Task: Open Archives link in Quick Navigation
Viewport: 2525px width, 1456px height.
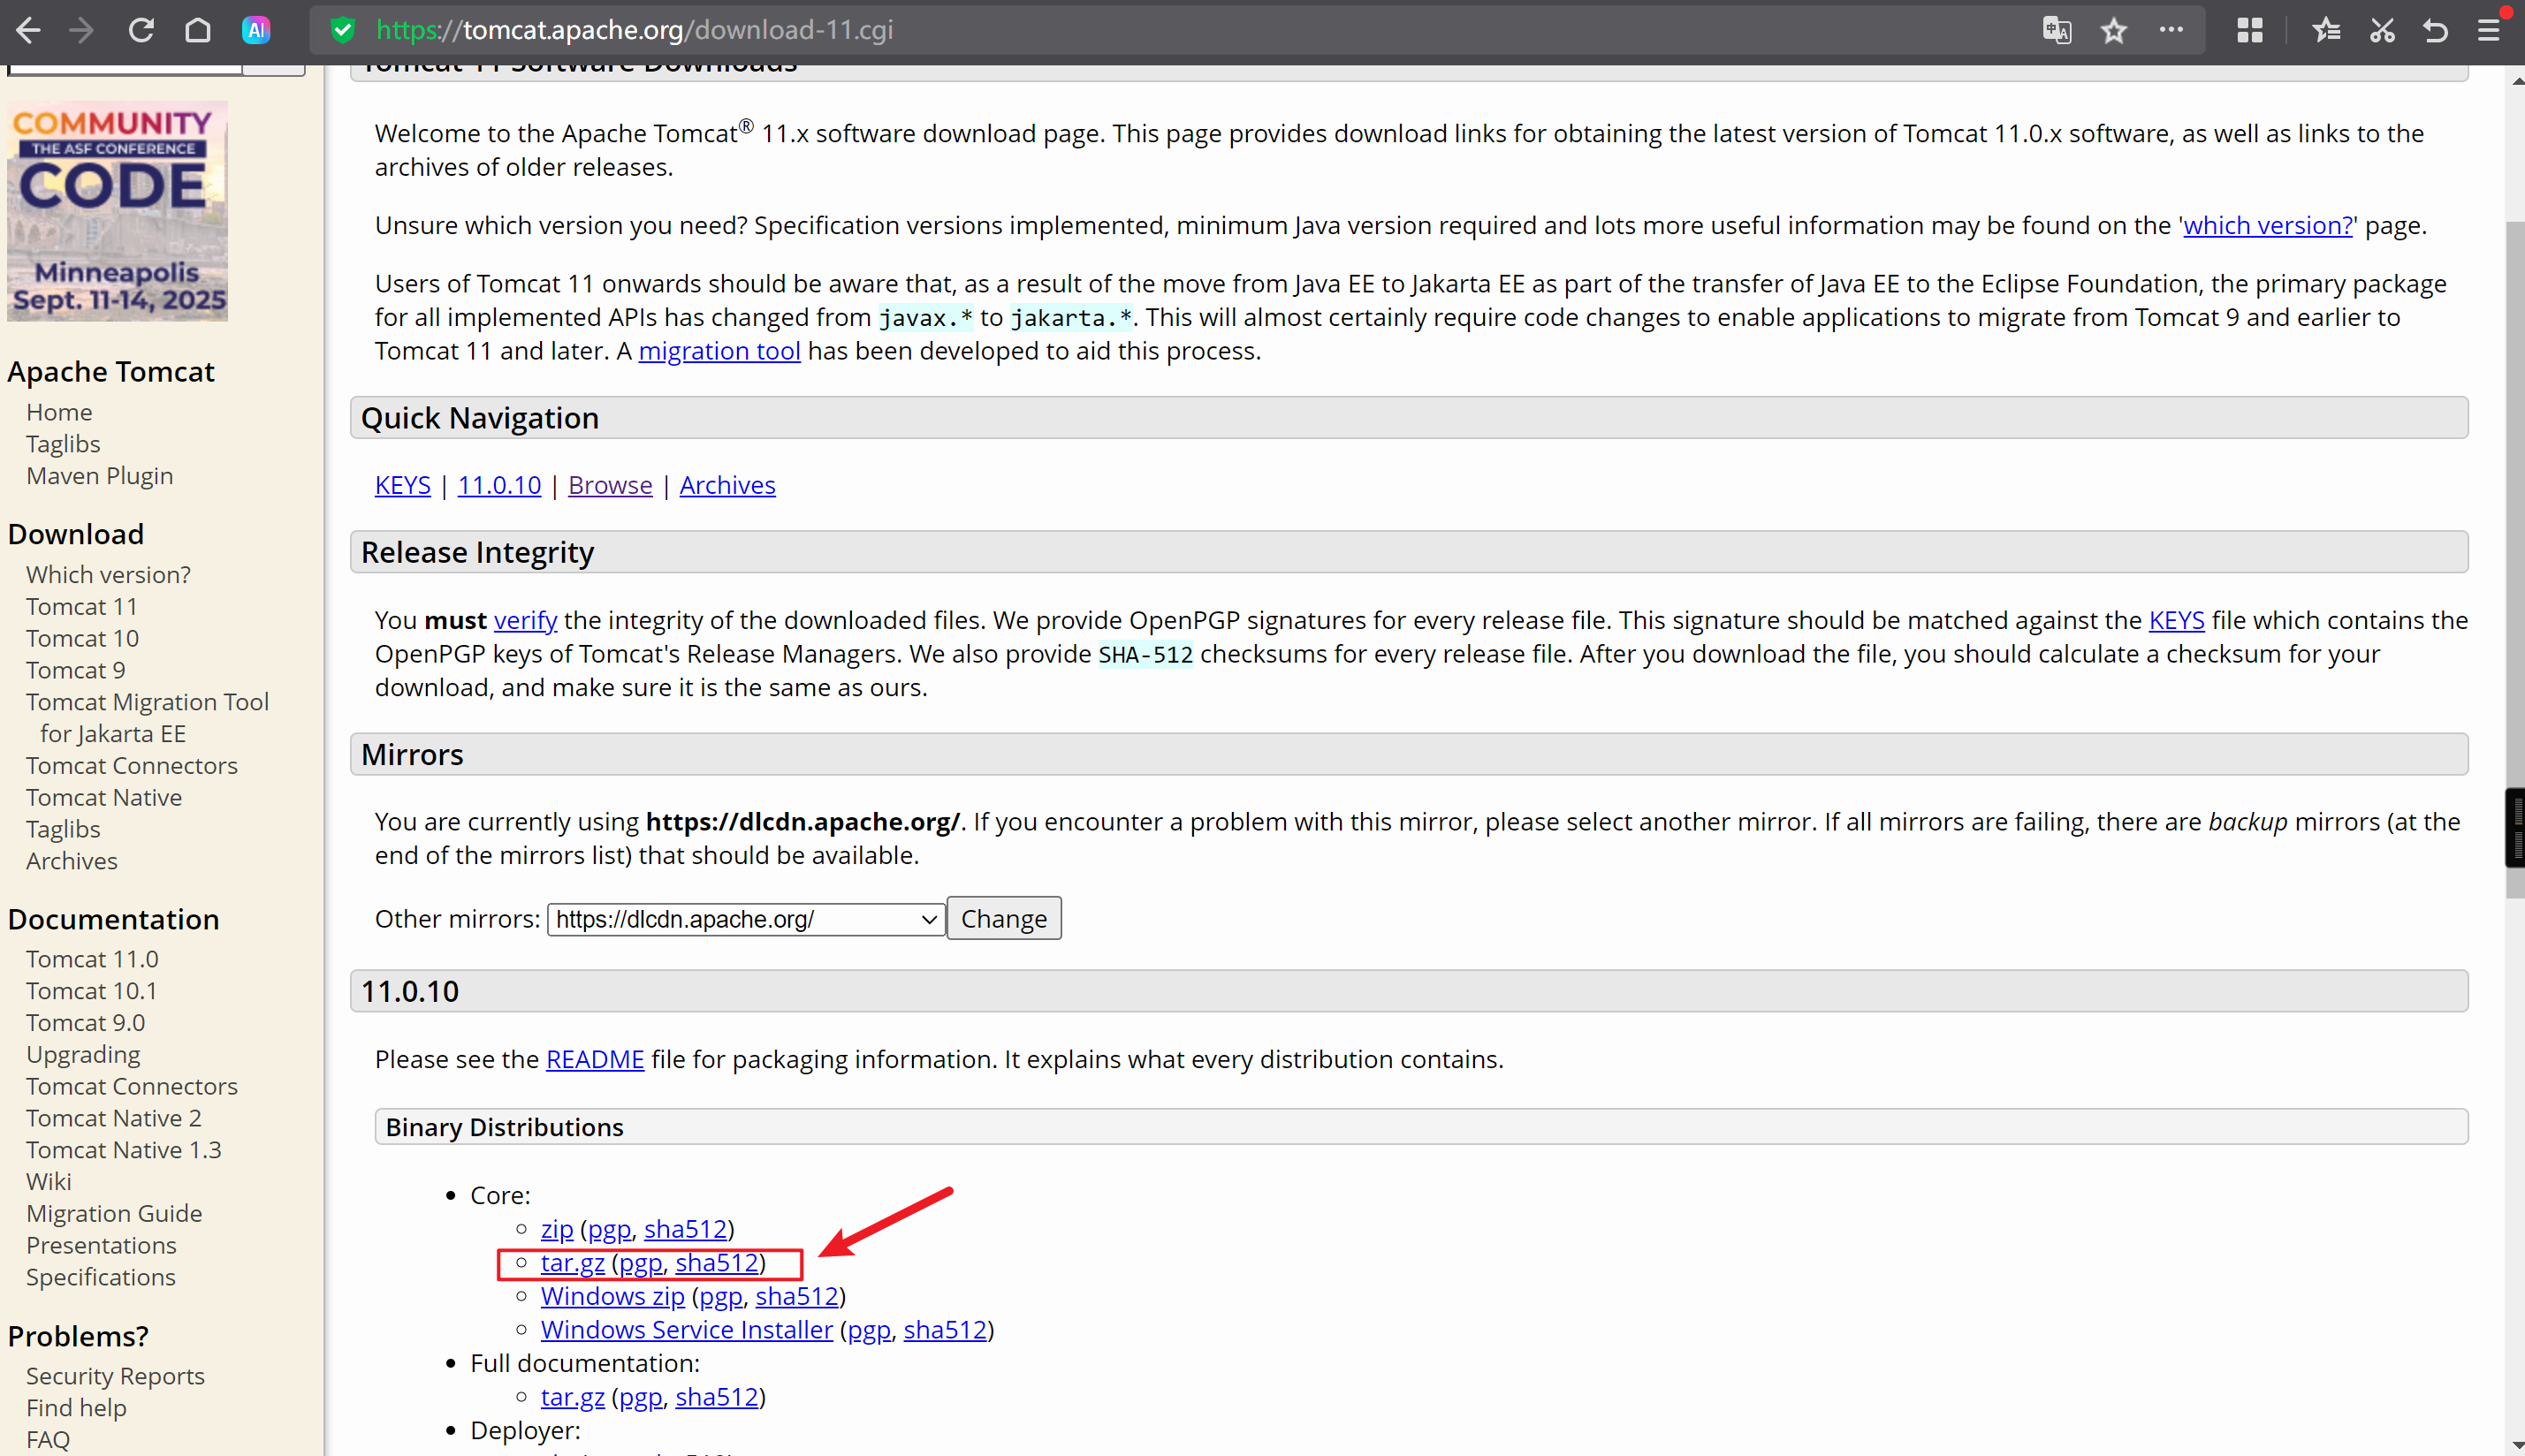Action: click(727, 485)
